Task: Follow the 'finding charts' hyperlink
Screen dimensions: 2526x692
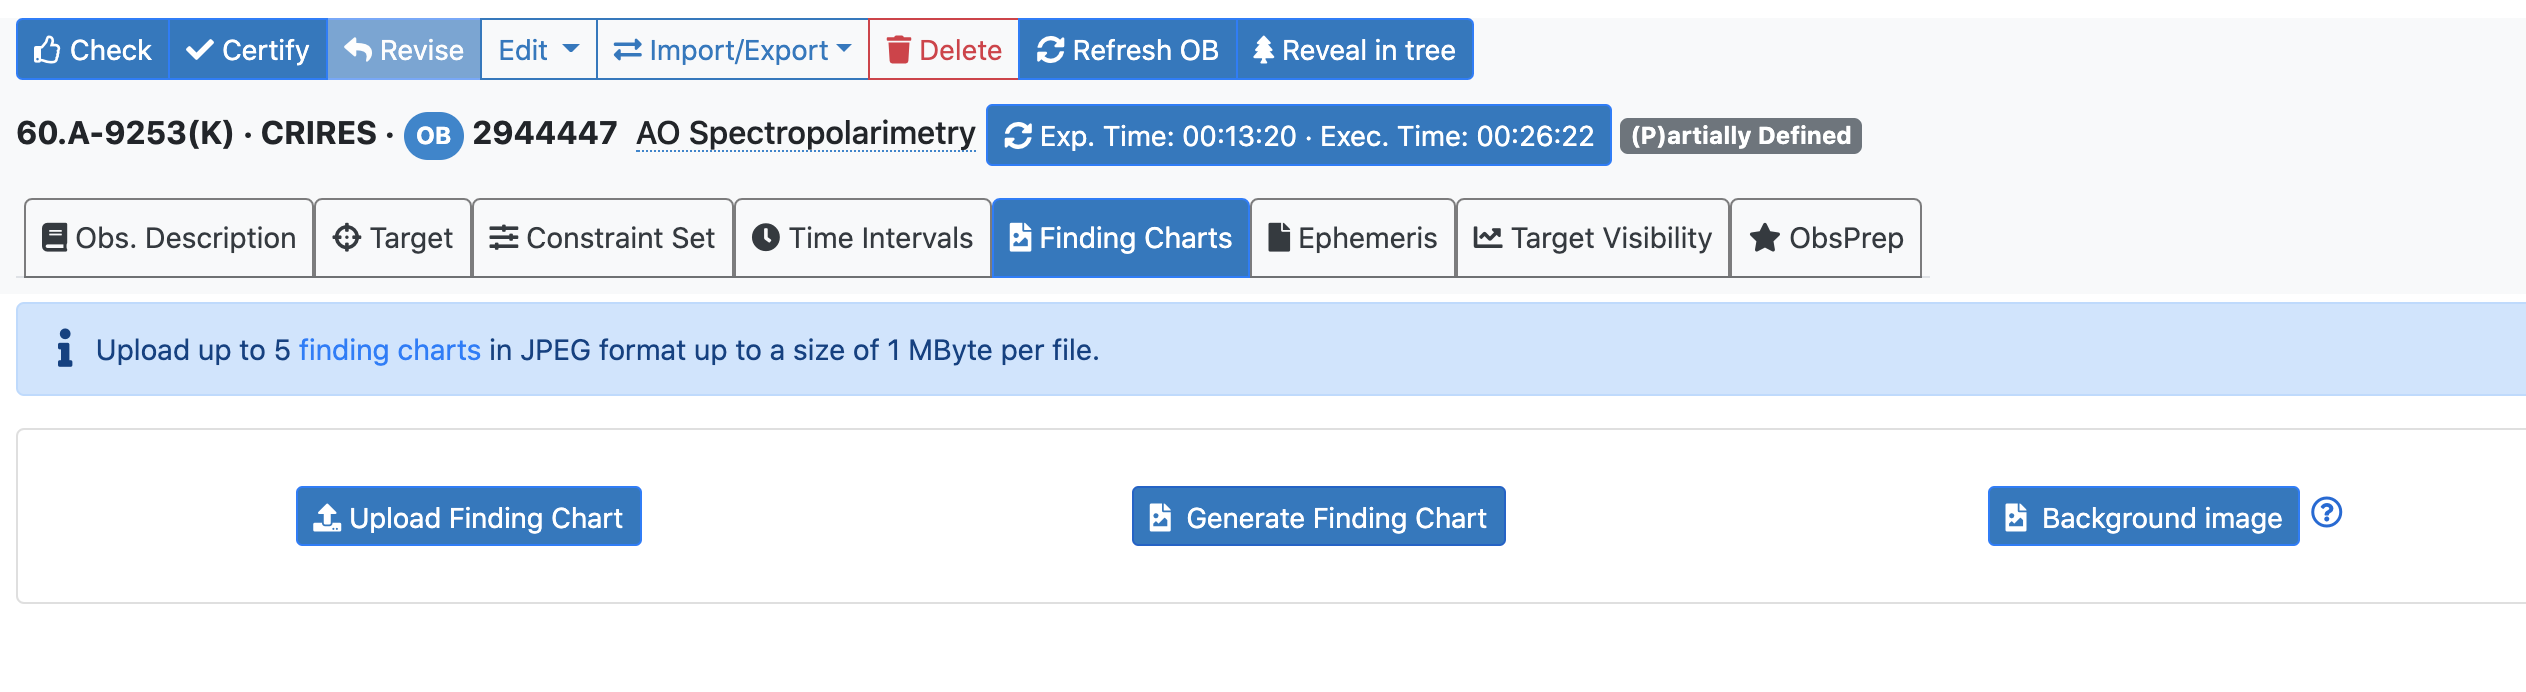Action: pyautogui.click(x=389, y=350)
